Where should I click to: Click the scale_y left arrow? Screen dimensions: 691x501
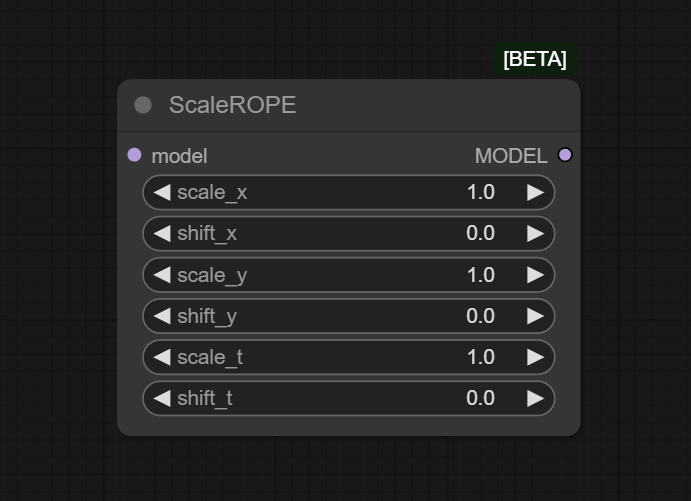pyautogui.click(x=161, y=275)
